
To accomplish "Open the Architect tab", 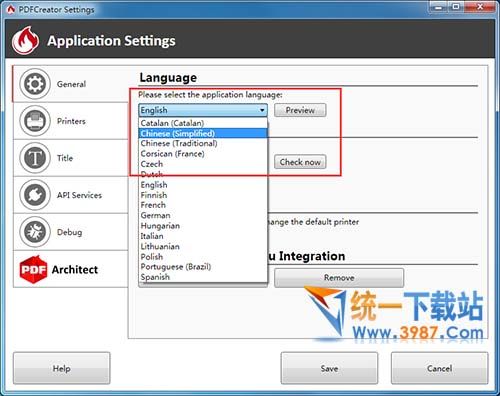I will [70, 269].
